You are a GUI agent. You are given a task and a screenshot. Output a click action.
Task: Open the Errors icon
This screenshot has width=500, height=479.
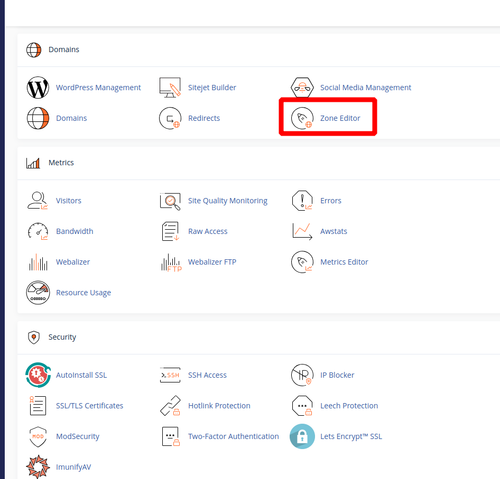(302, 201)
